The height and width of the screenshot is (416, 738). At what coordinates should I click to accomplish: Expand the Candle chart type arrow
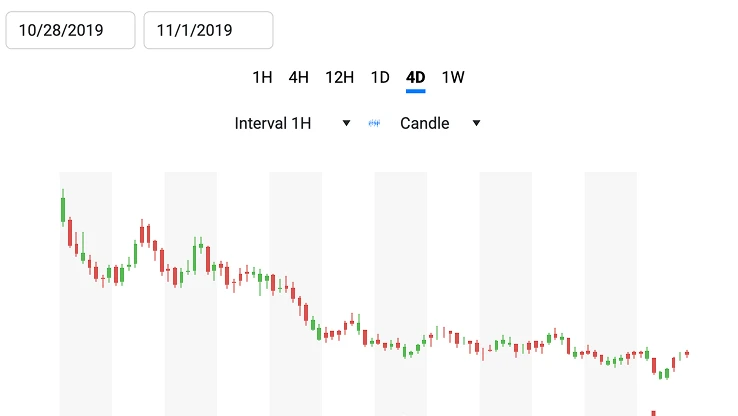(476, 123)
